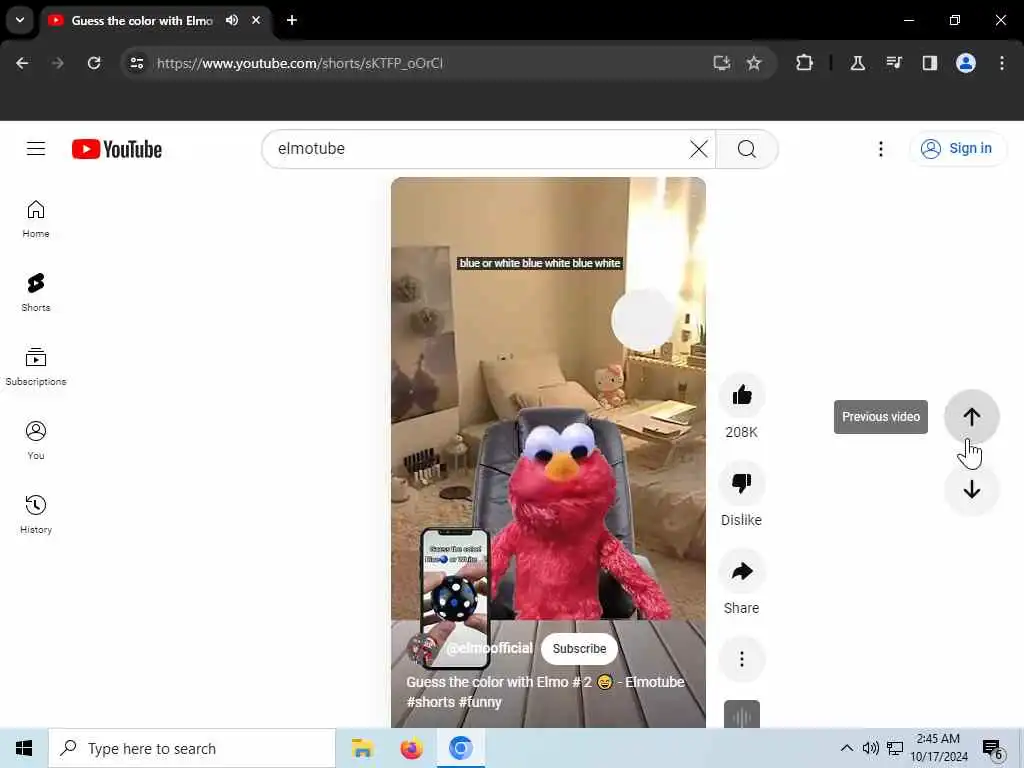Subscribe to @elmoofficial channel
The width and height of the screenshot is (1024, 768).
579,648
